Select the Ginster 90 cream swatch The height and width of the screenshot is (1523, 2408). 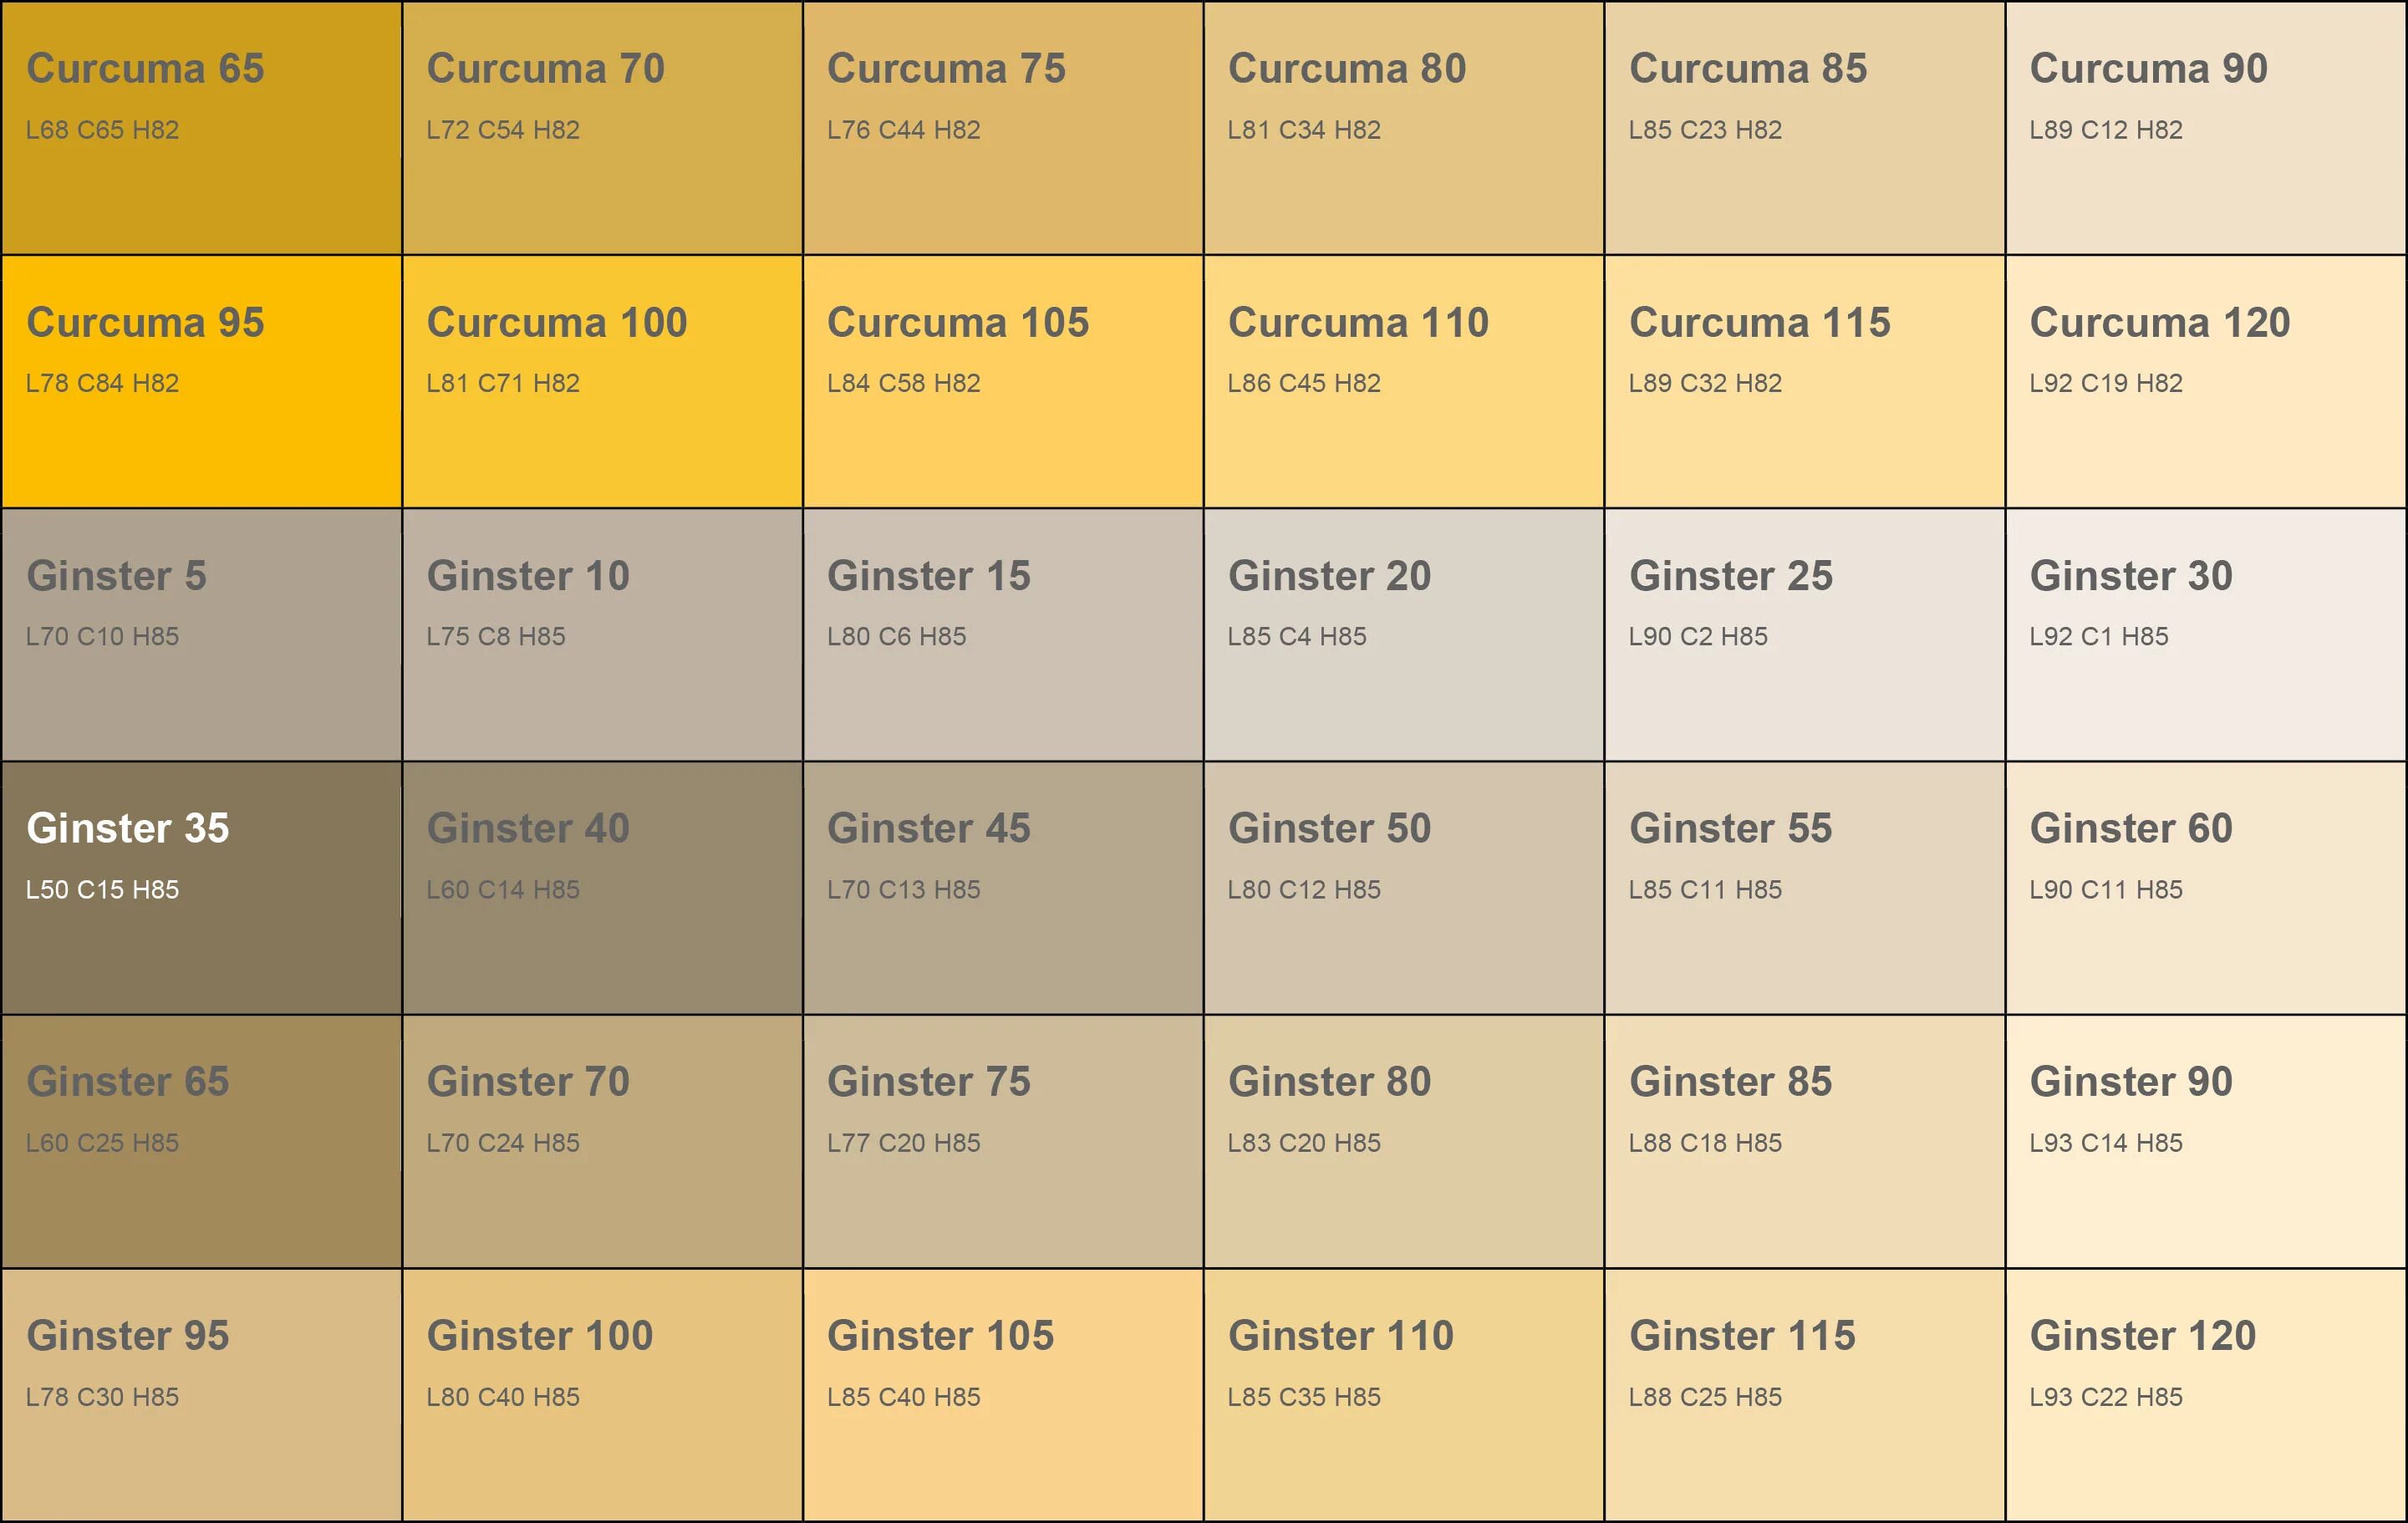pos(2205,1141)
